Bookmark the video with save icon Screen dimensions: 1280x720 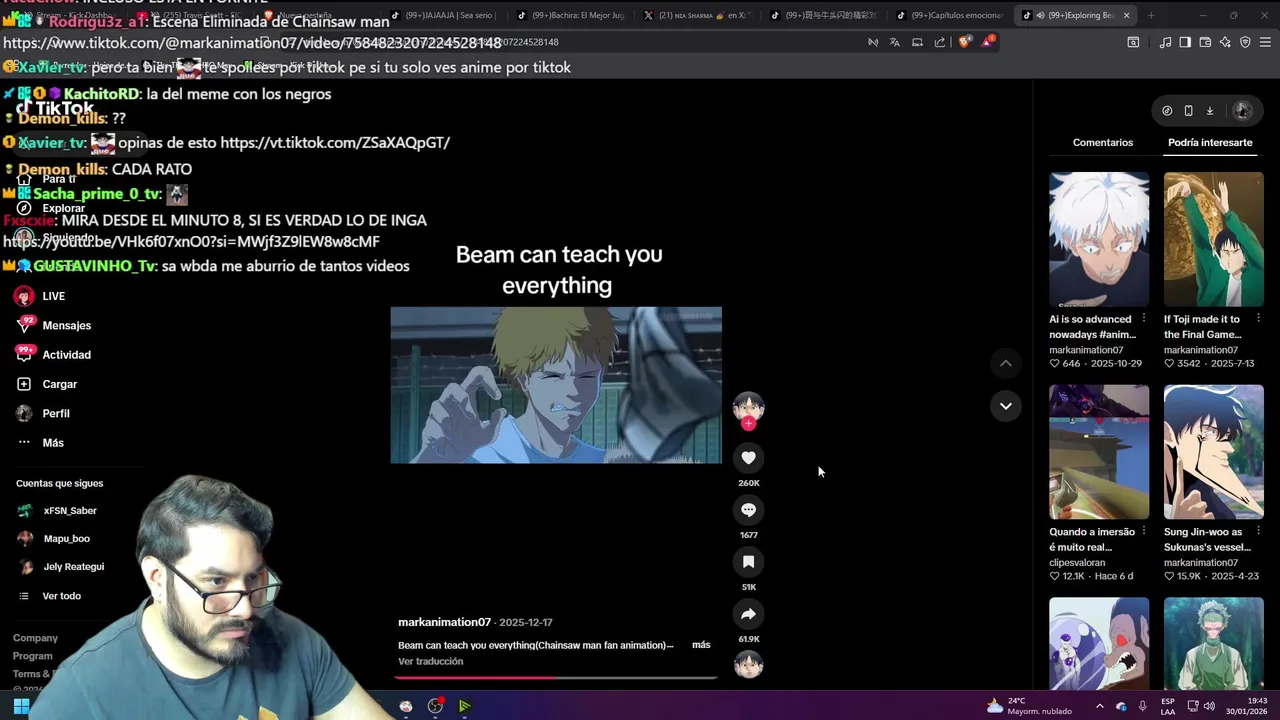click(x=748, y=562)
